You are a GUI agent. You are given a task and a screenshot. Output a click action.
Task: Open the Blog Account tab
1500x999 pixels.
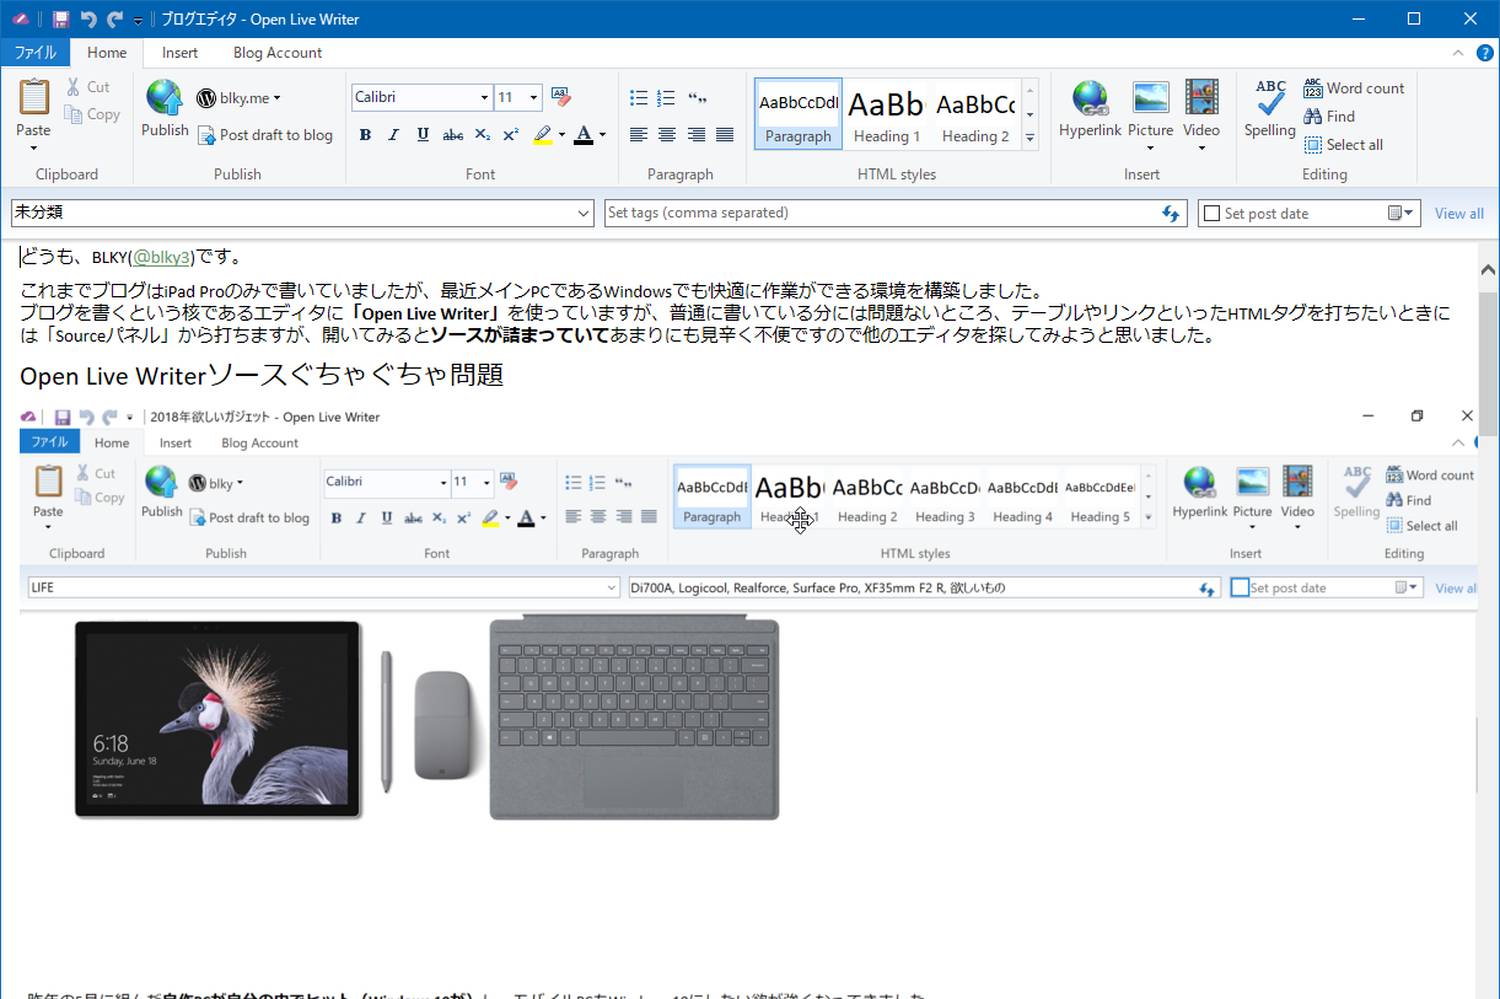(277, 52)
